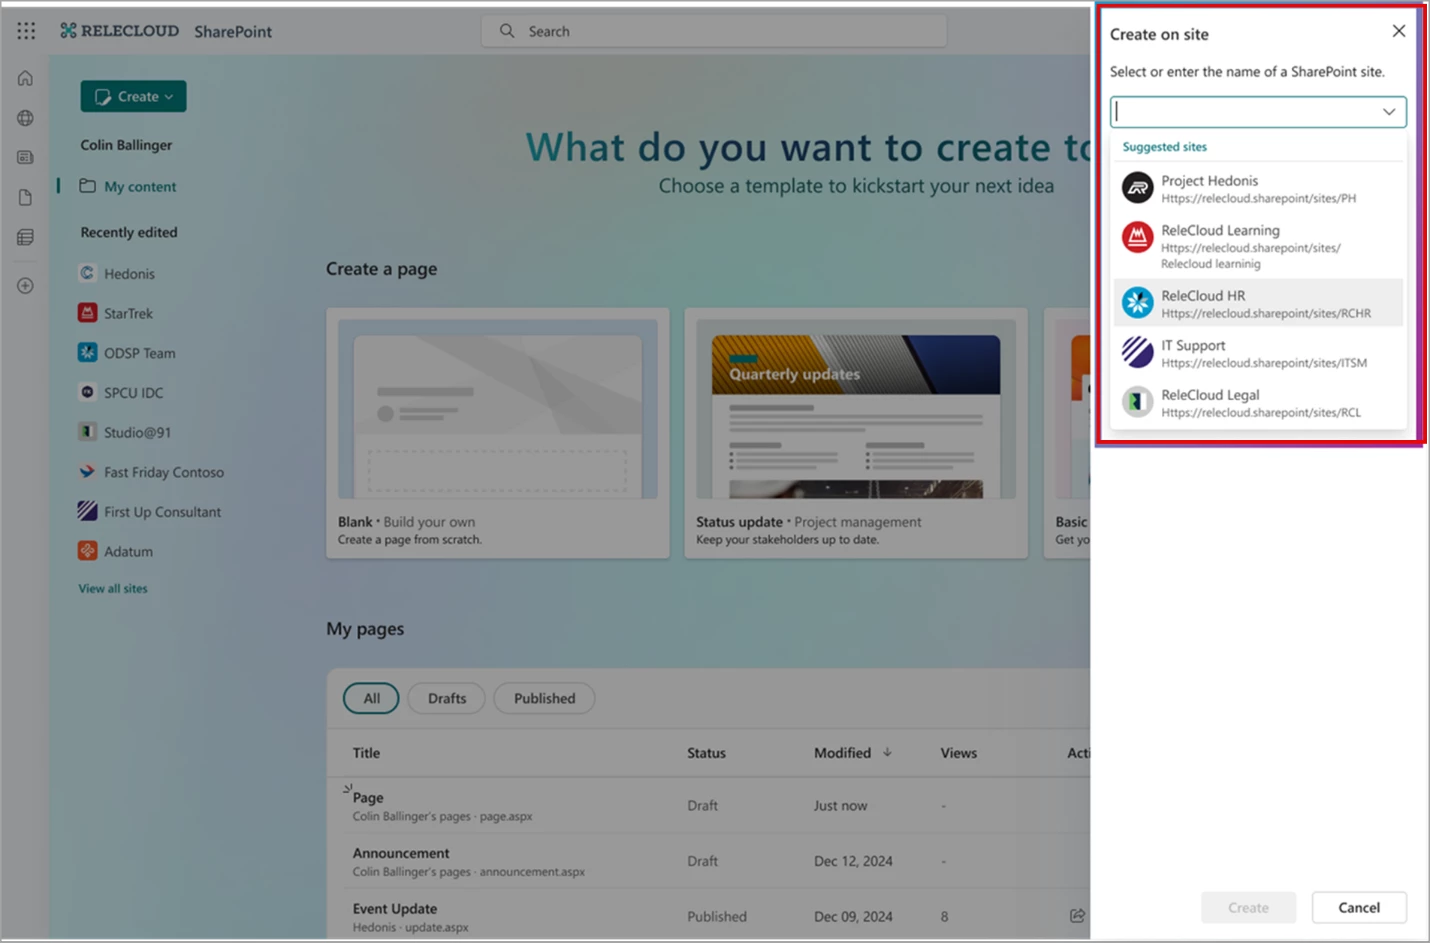Image resolution: width=1430 pixels, height=943 pixels.
Task: Click the First Up Consultant site name
Action: [162, 512]
